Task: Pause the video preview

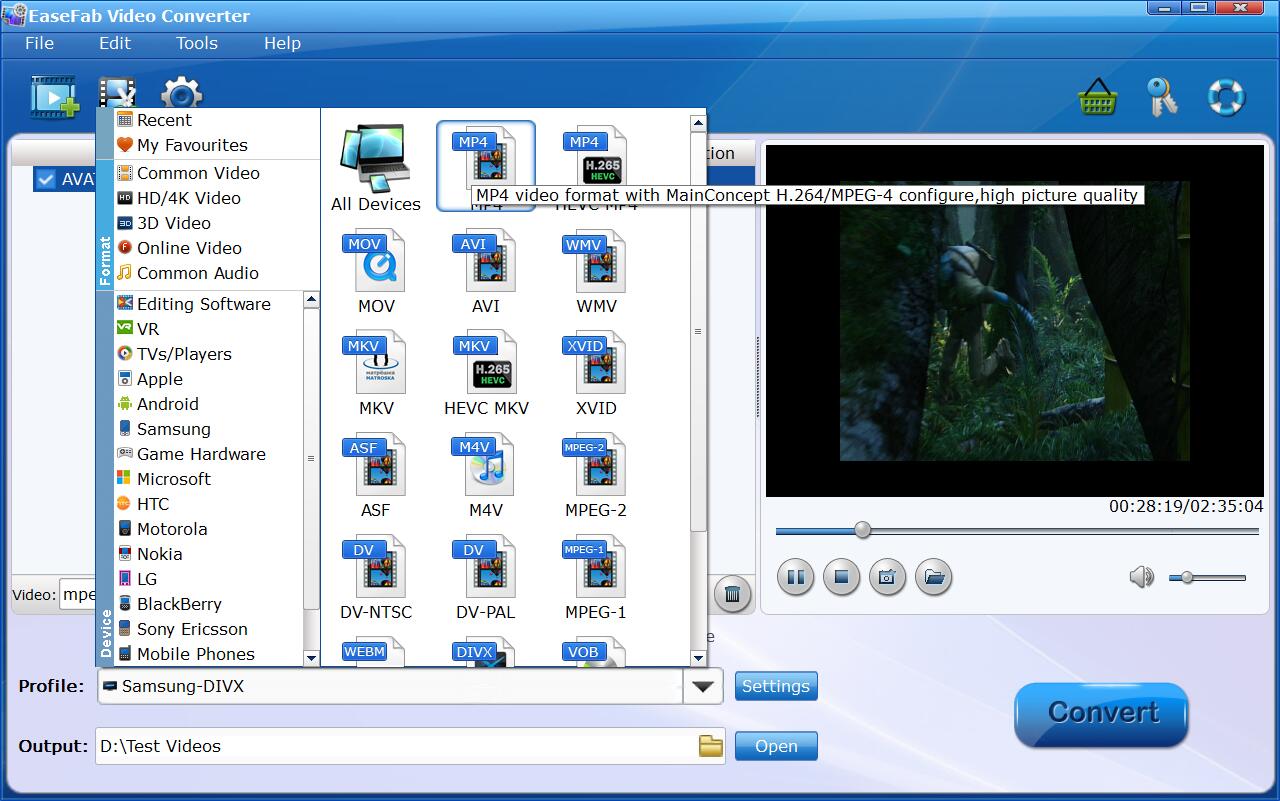Action: [x=795, y=577]
